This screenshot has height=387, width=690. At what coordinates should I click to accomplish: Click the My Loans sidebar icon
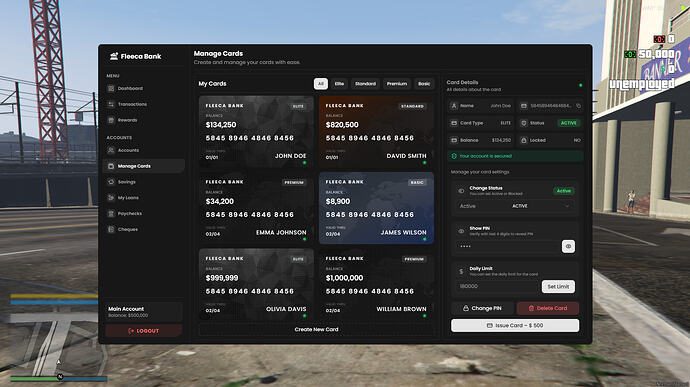pyautogui.click(x=111, y=198)
